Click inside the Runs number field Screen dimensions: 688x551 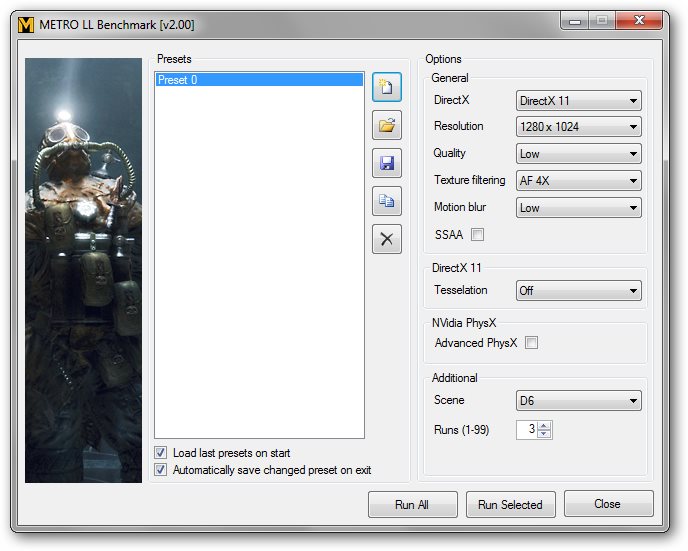(527, 429)
